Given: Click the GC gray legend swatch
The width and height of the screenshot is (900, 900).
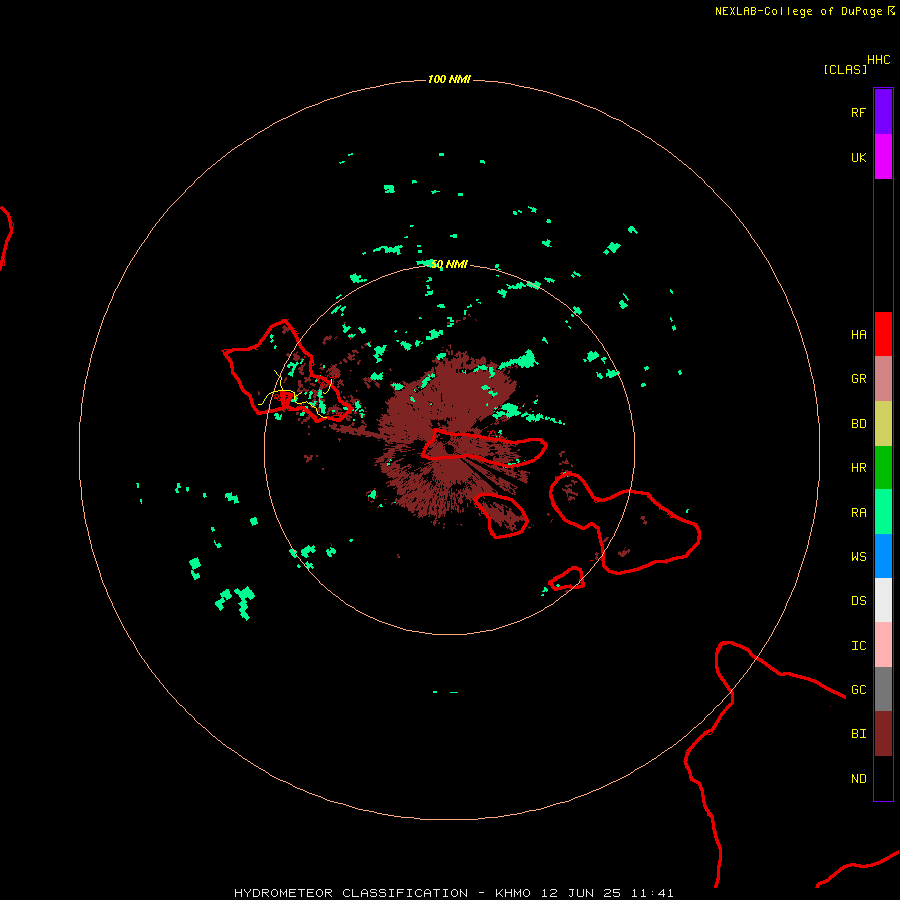Looking at the screenshot, I should coord(883,689).
